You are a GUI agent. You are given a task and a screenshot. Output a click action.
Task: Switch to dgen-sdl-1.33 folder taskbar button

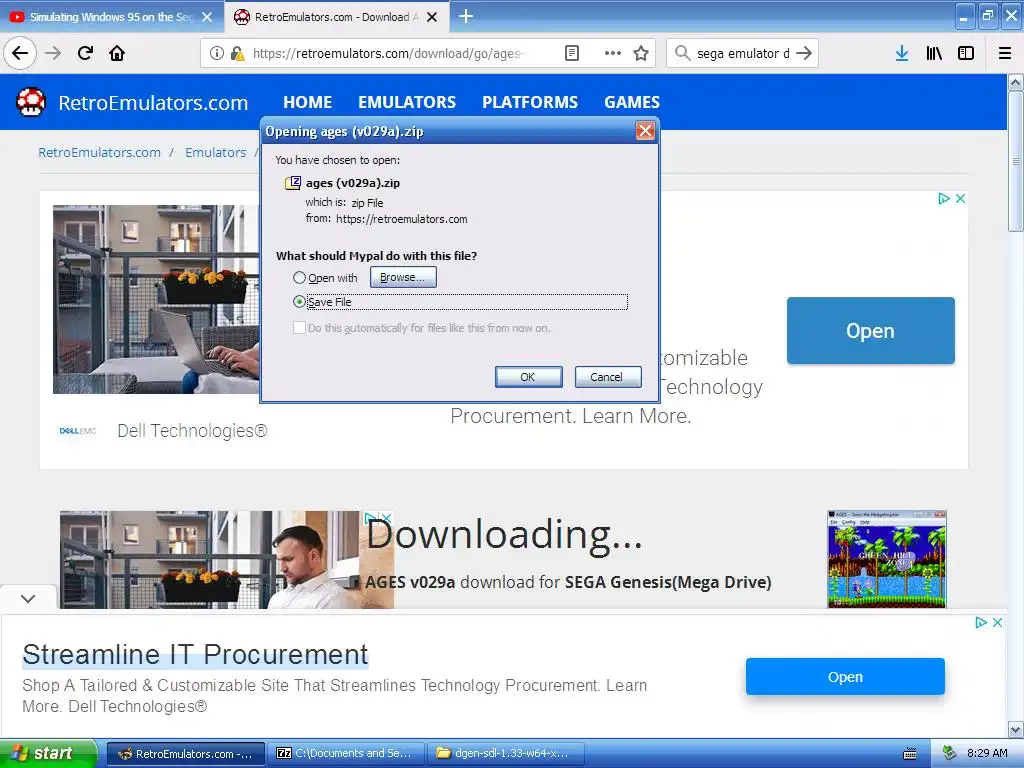tap(505, 754)
